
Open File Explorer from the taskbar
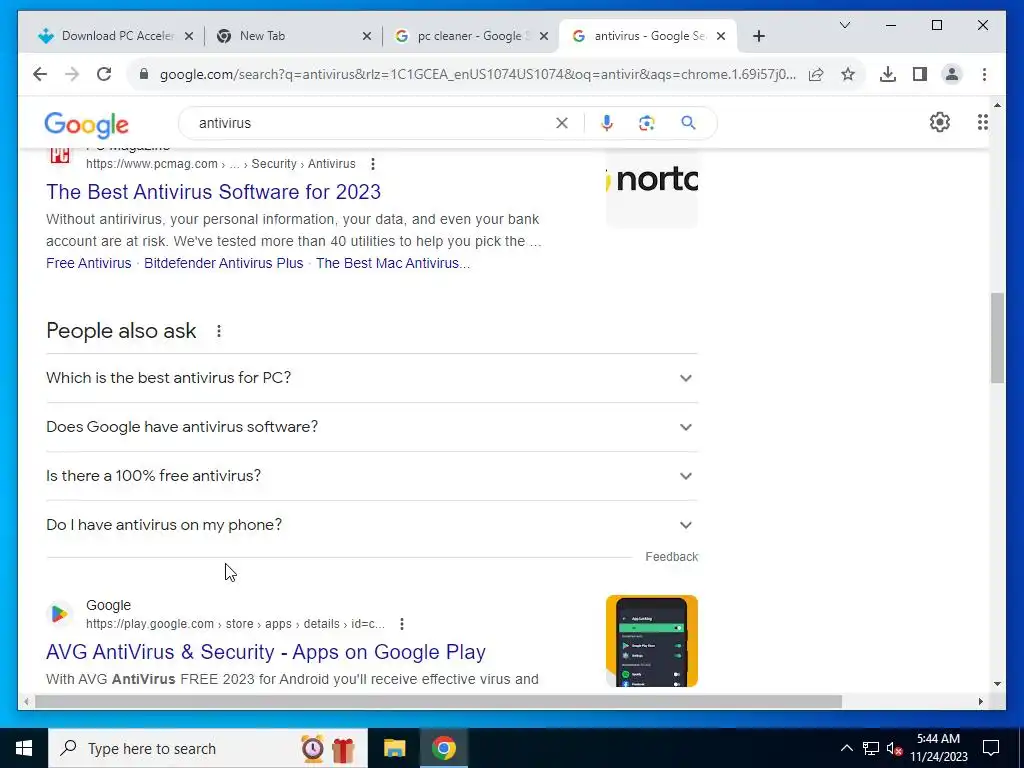(394, 748)
